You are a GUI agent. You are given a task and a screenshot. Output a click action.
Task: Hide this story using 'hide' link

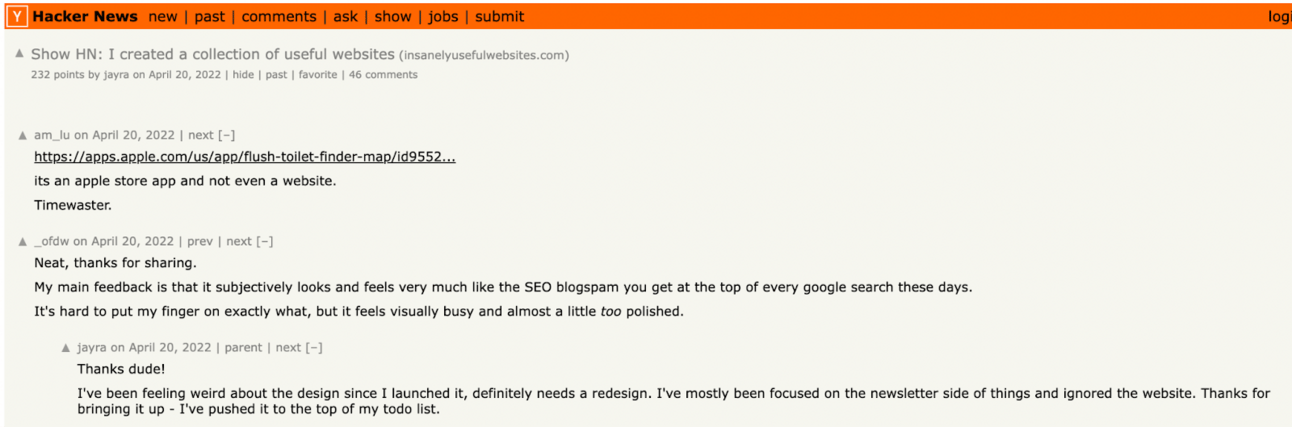pos(243,75)
